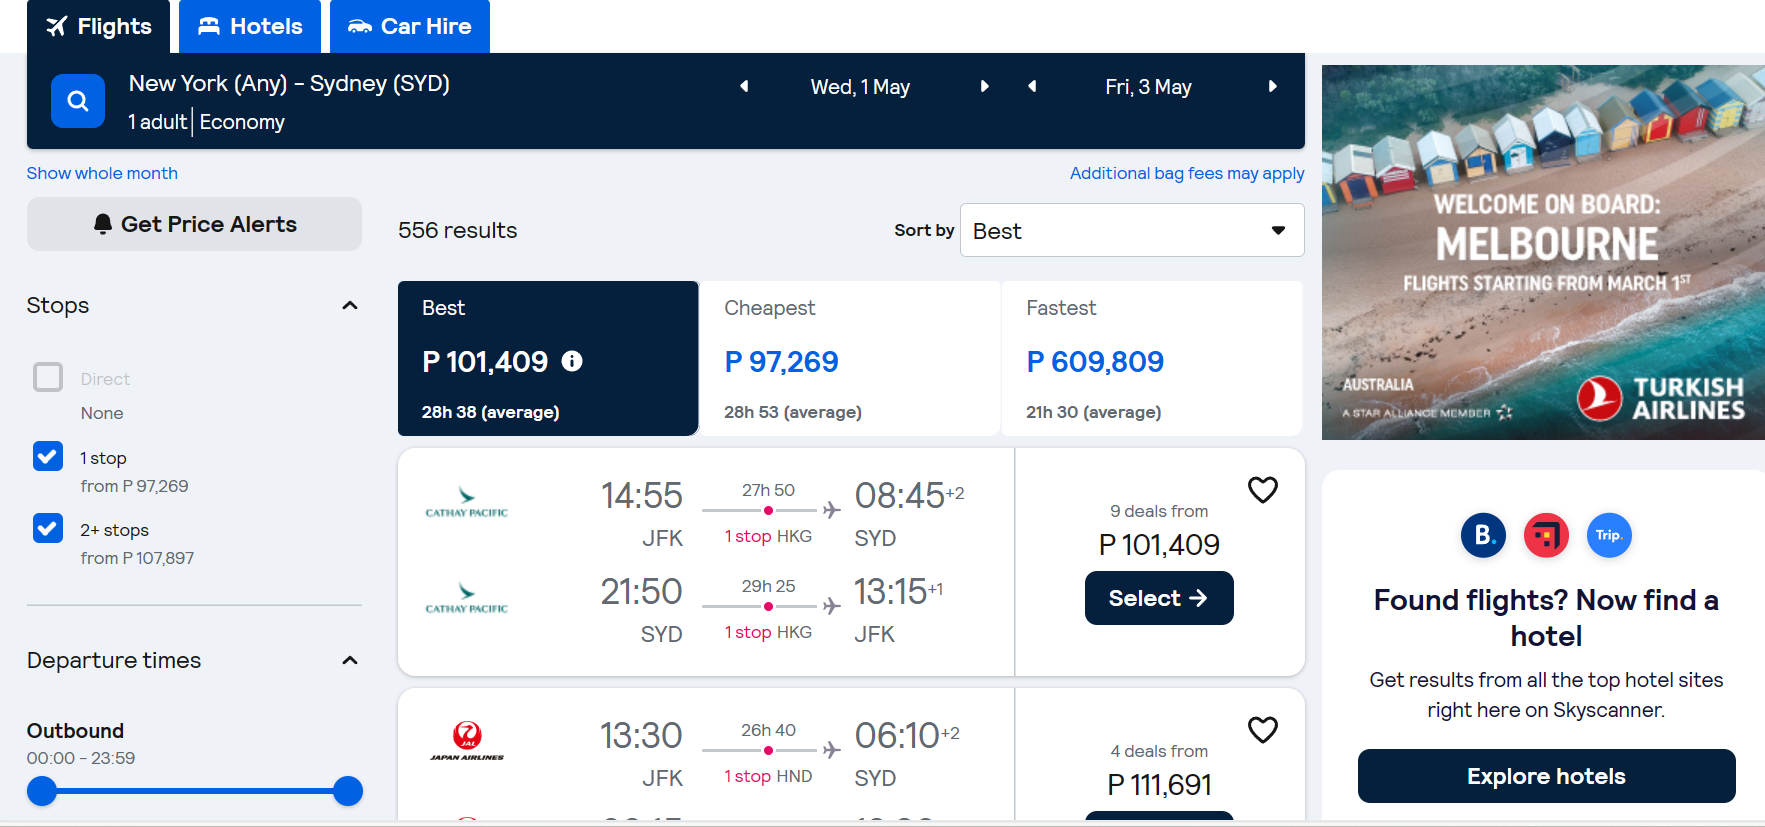Click the blue search magnifier icon

[x=78, y=101]
